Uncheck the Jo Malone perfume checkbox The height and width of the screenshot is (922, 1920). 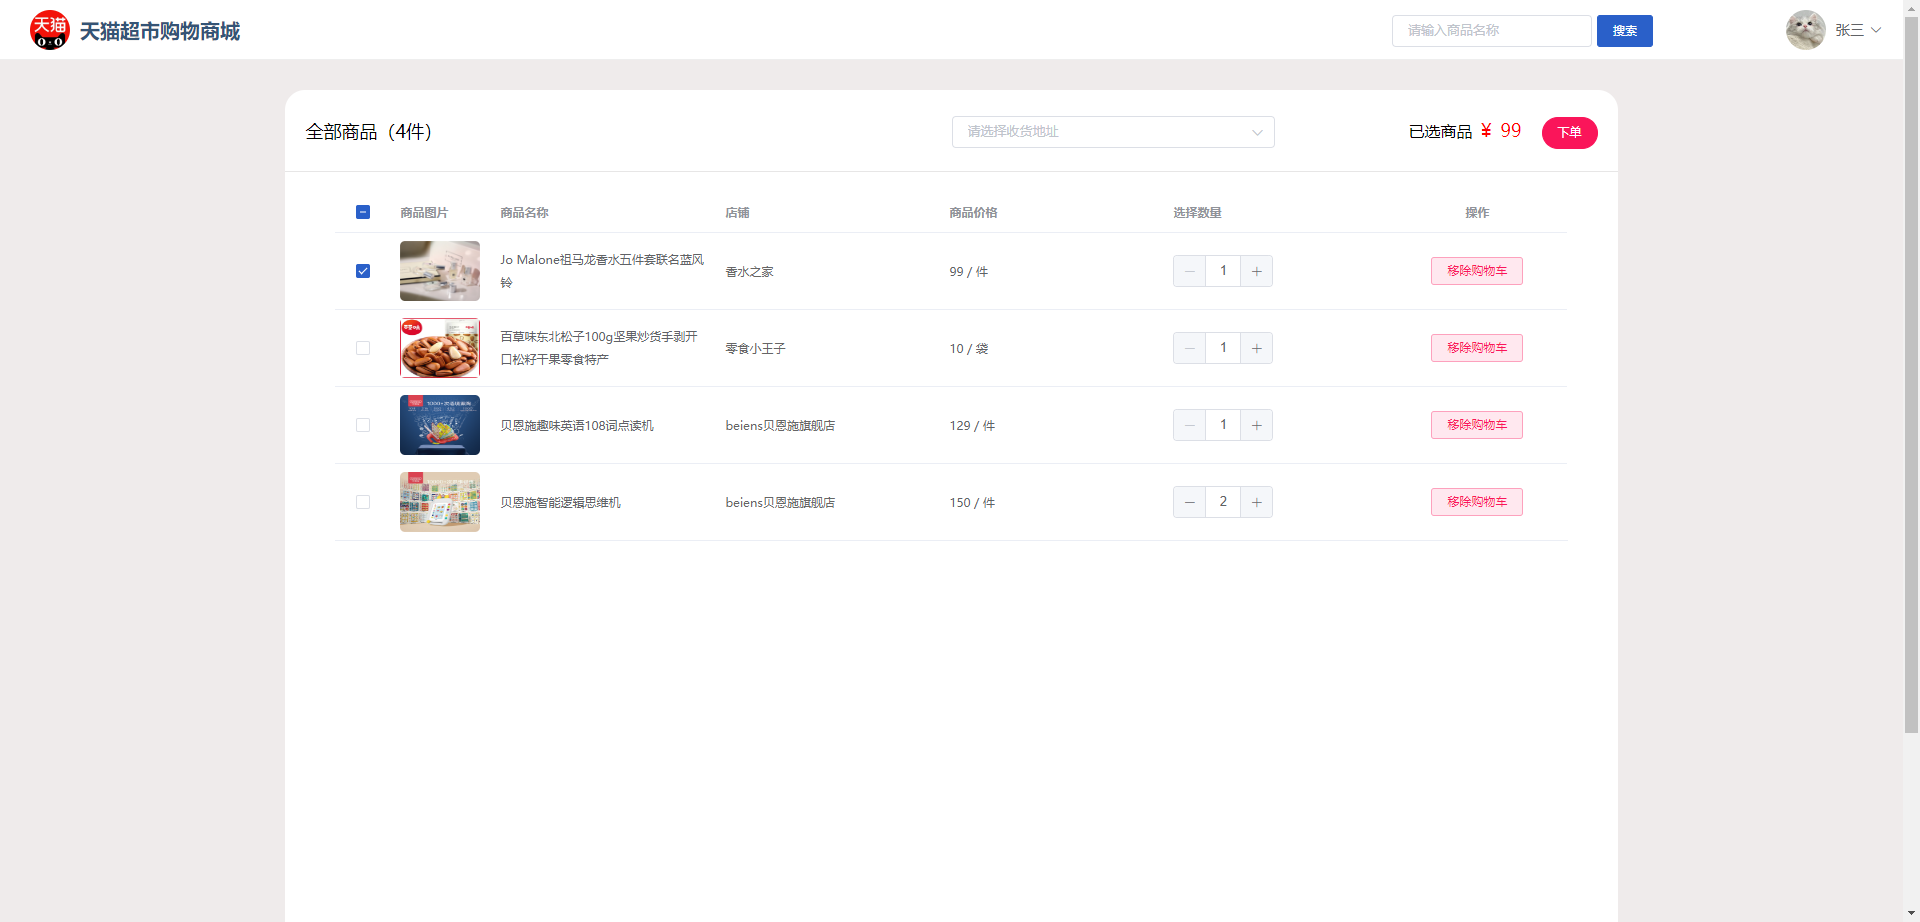tap(363, 271)
